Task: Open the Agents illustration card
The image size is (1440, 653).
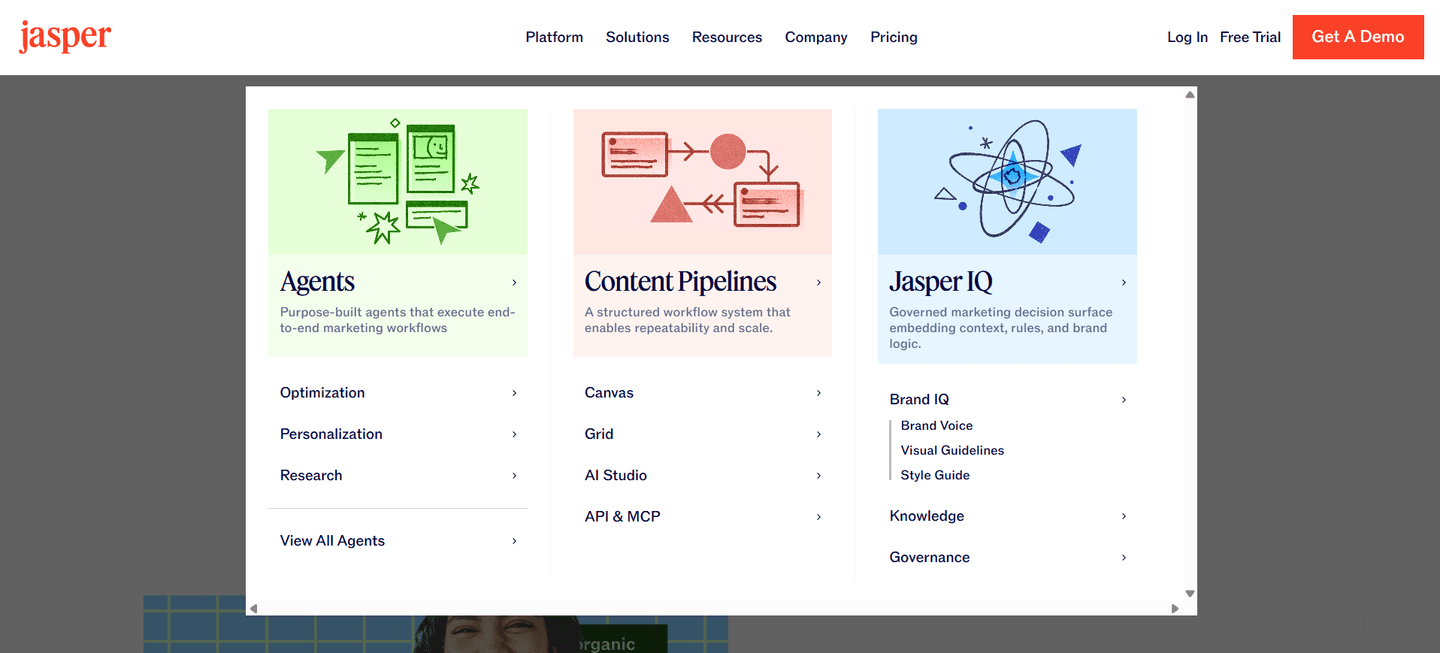Action: click(x=398, y=182)
